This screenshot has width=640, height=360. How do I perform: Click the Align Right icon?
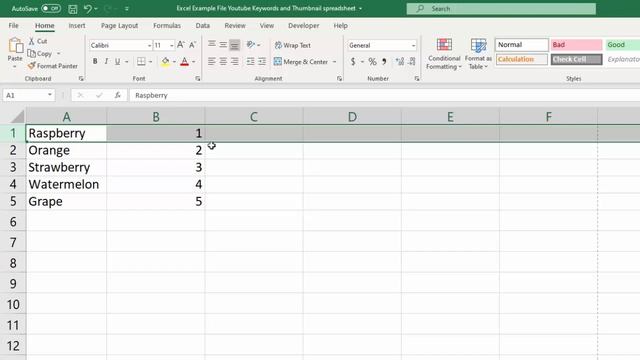pos(235,62)
